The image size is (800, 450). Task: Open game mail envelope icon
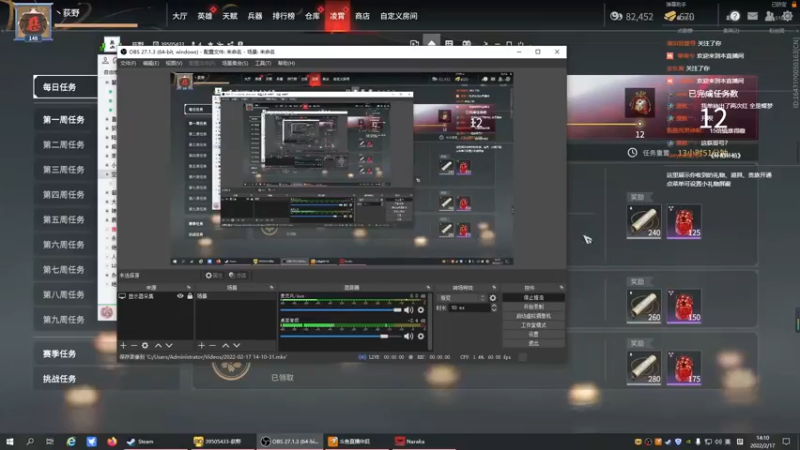pyautogui.click(x=753, y=16)
